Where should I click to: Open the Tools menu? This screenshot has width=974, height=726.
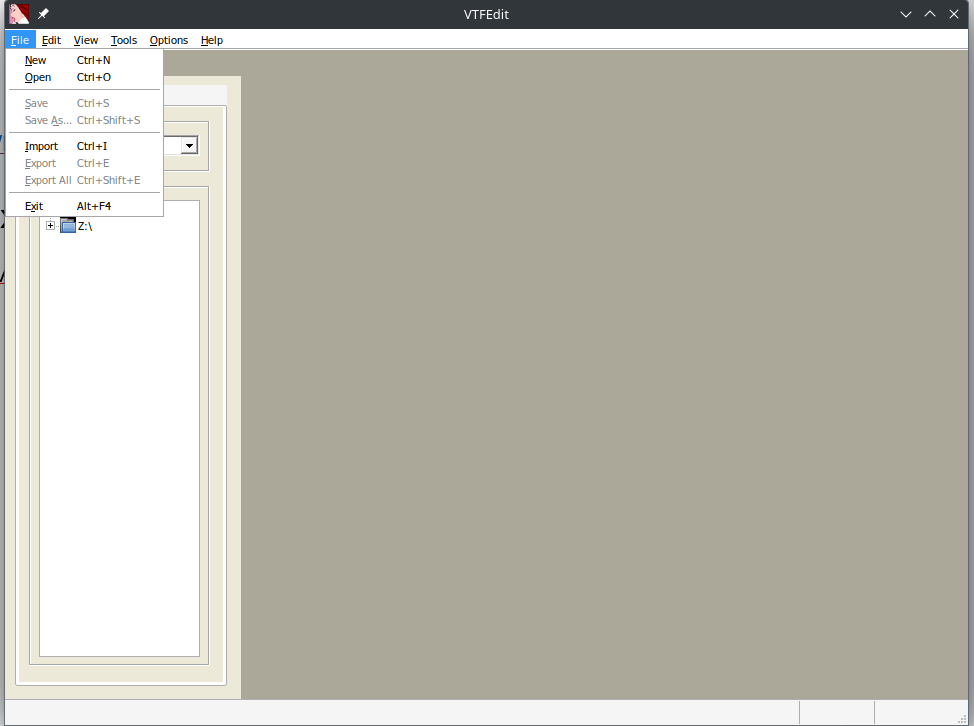coord(124,40)
